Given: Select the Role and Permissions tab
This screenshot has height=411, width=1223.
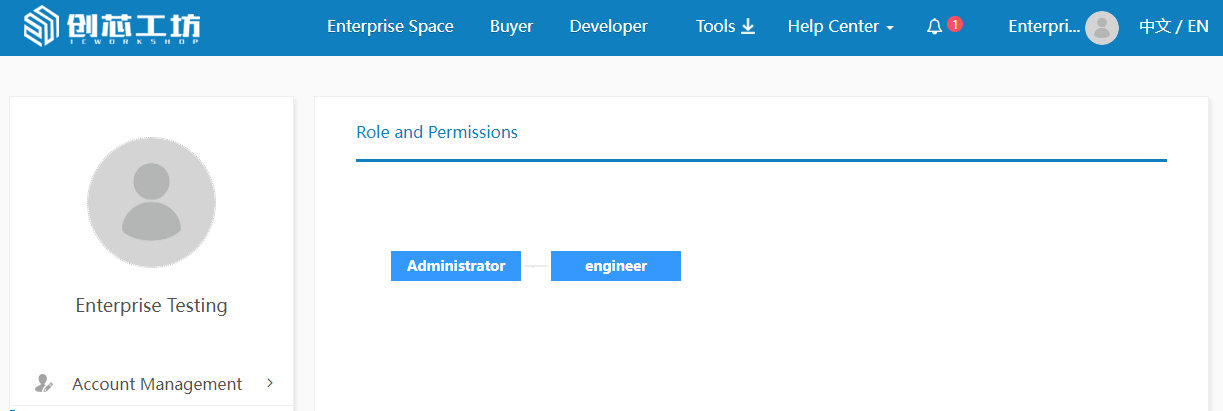Looking at the screenshot, I should pyautogui.click(x=437, y=132).
